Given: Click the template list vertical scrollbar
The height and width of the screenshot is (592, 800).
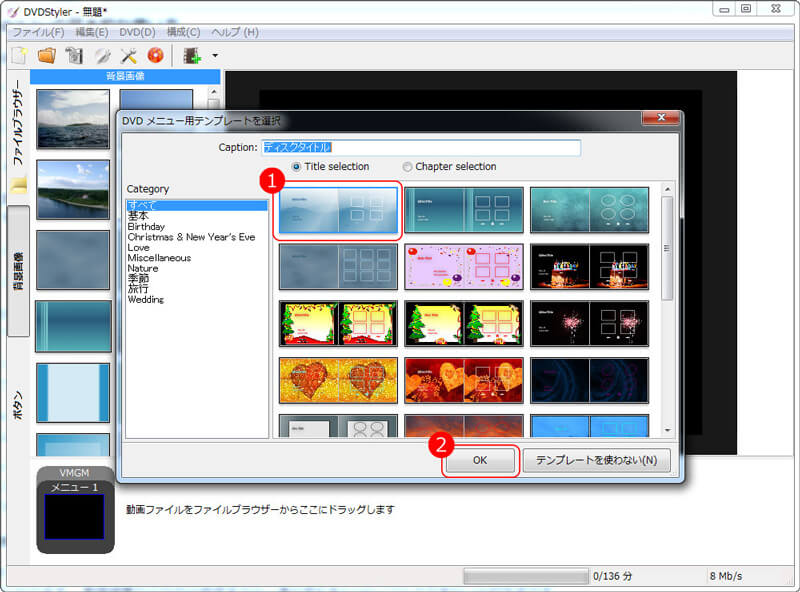Looking at the screenshot, I should [667, 250].
